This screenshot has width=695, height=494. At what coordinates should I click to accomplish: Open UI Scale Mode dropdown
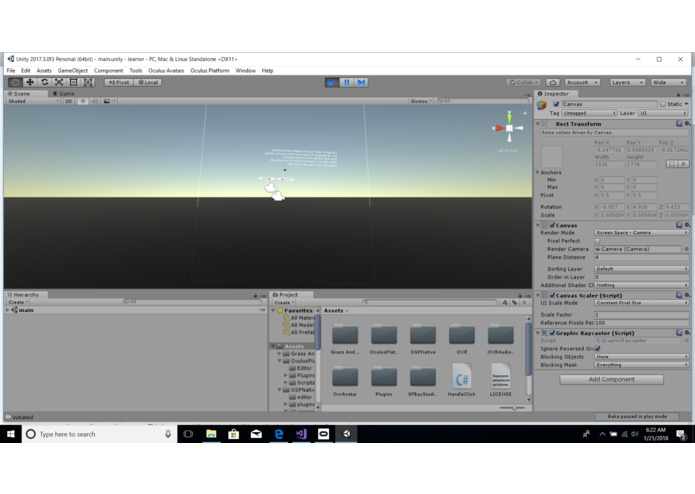[x=641, y=303]
